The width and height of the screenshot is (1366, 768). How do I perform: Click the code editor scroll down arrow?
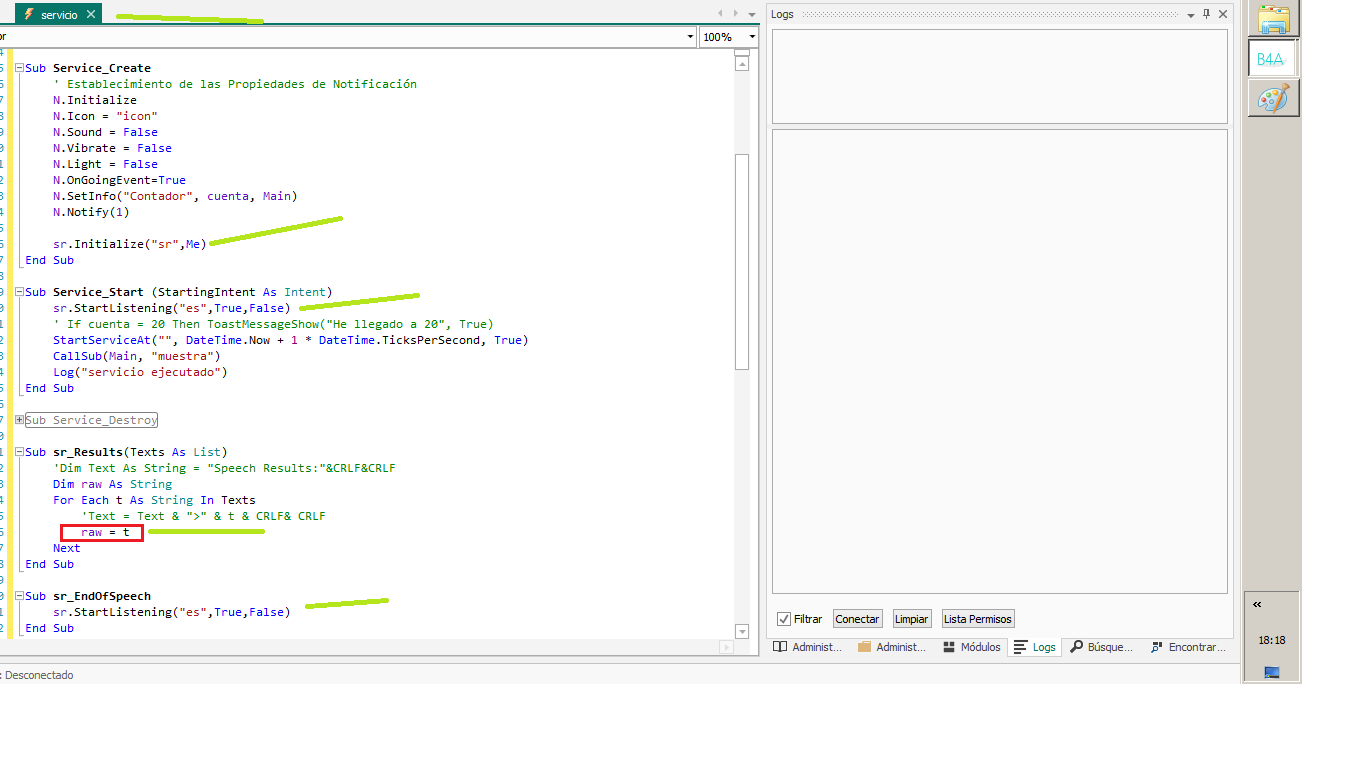(x=742, y=631)
